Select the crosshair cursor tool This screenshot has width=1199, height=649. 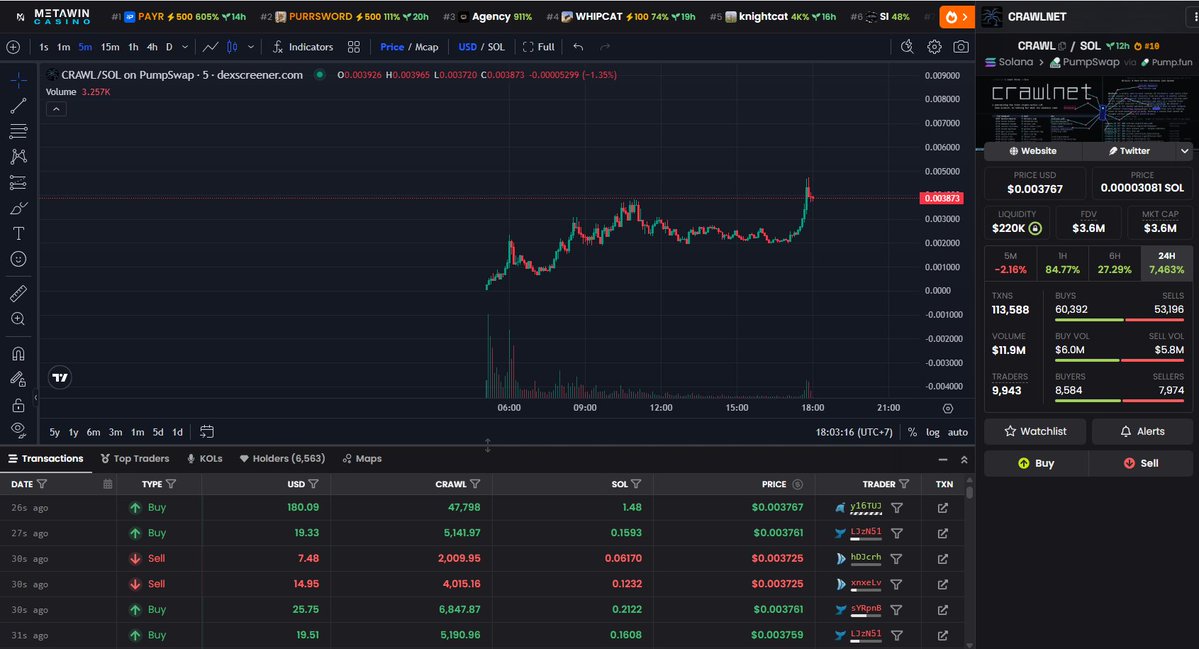(x=18, y=80)
